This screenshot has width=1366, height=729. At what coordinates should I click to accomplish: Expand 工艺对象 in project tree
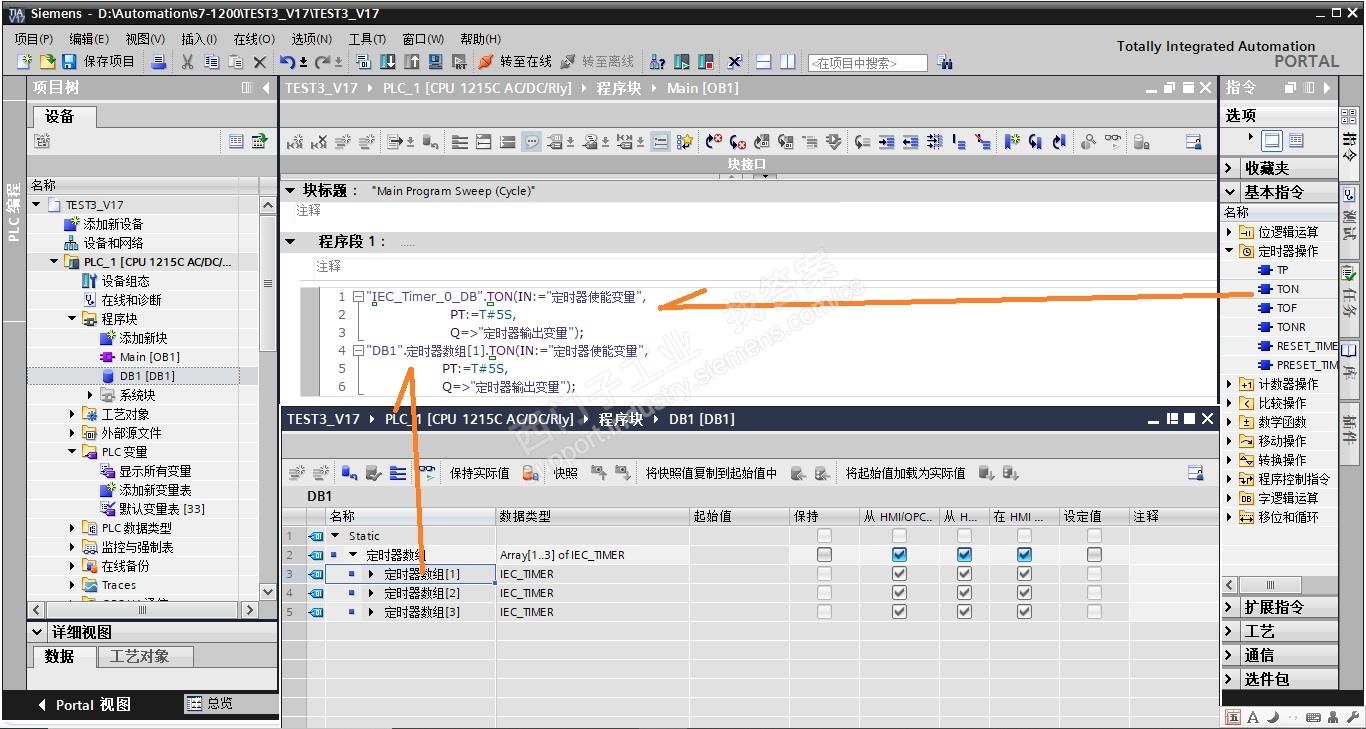(73, 414)
